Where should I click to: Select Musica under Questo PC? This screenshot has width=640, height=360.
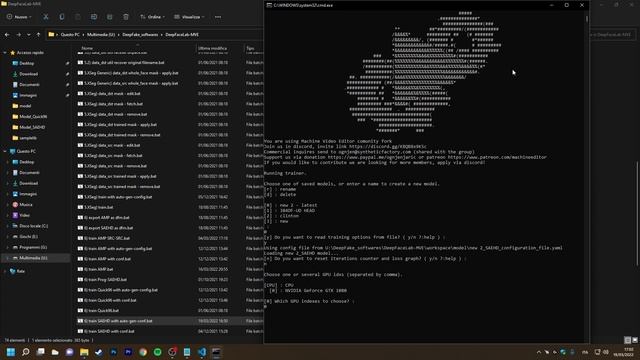[x=26, y=204]
